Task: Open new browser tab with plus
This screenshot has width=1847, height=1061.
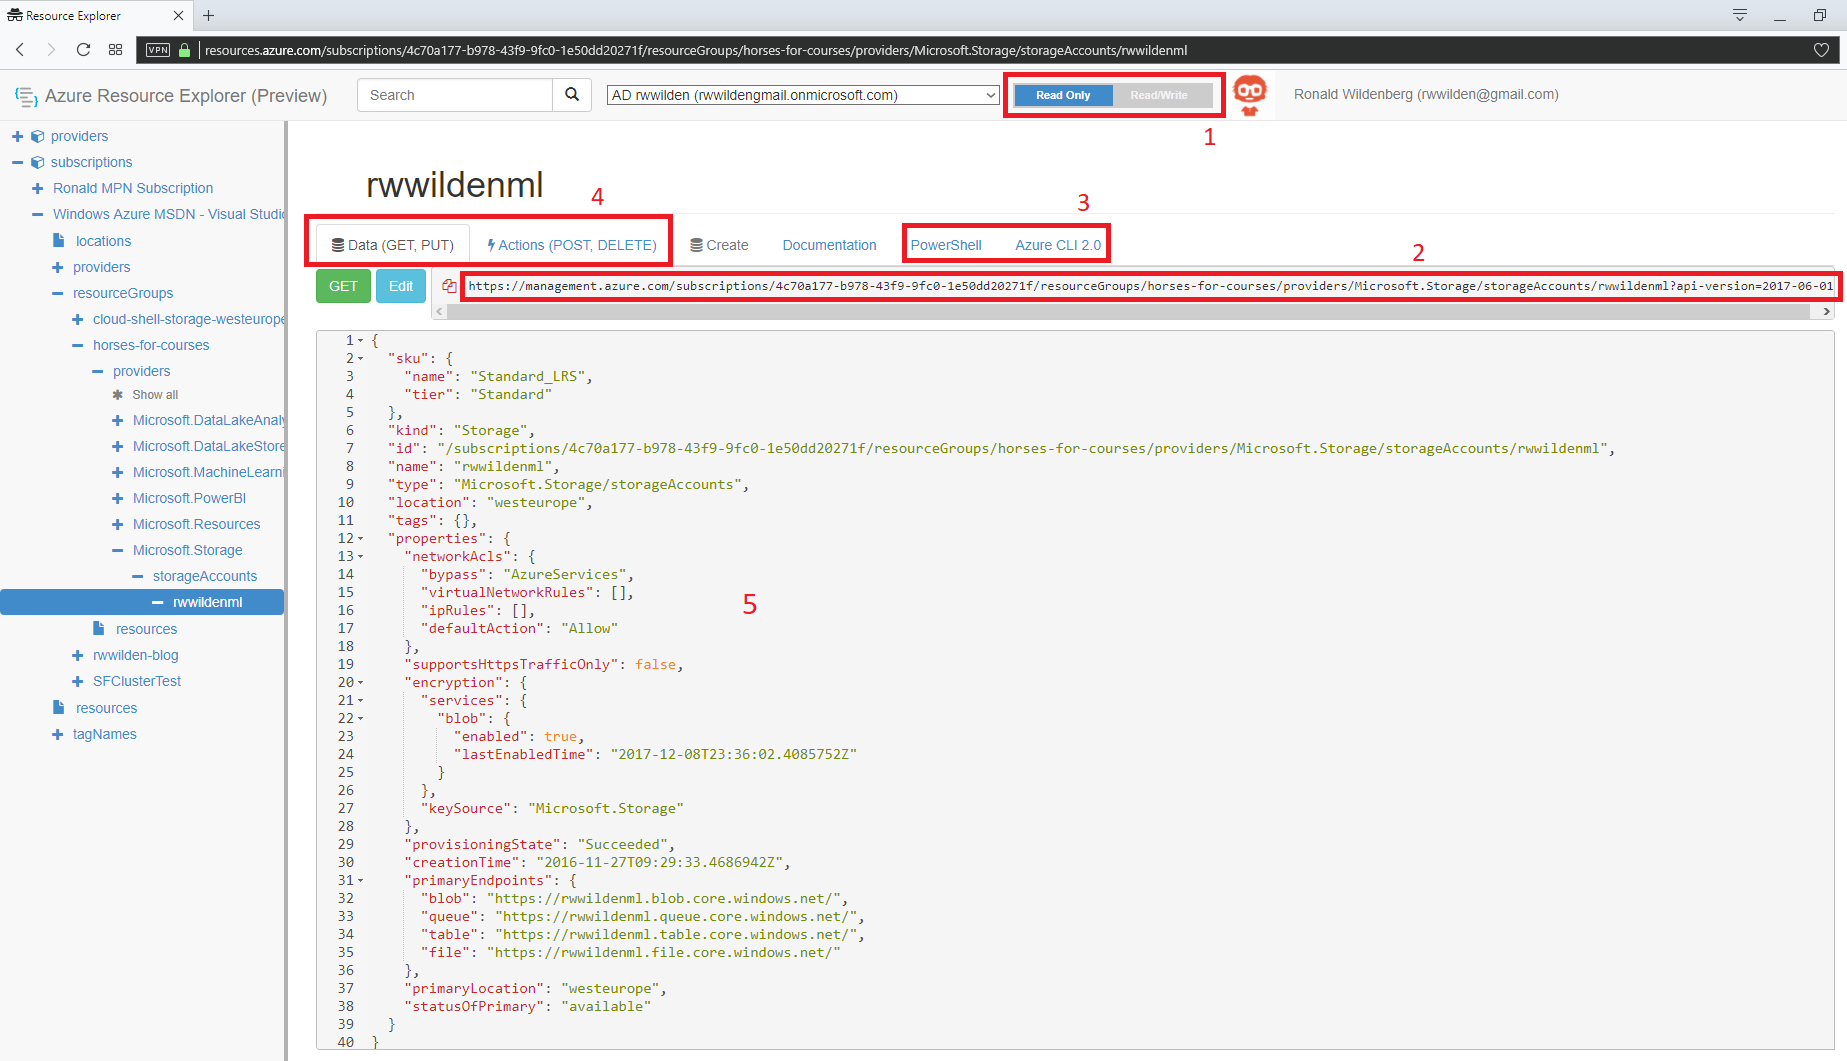Action: (209, 15)
